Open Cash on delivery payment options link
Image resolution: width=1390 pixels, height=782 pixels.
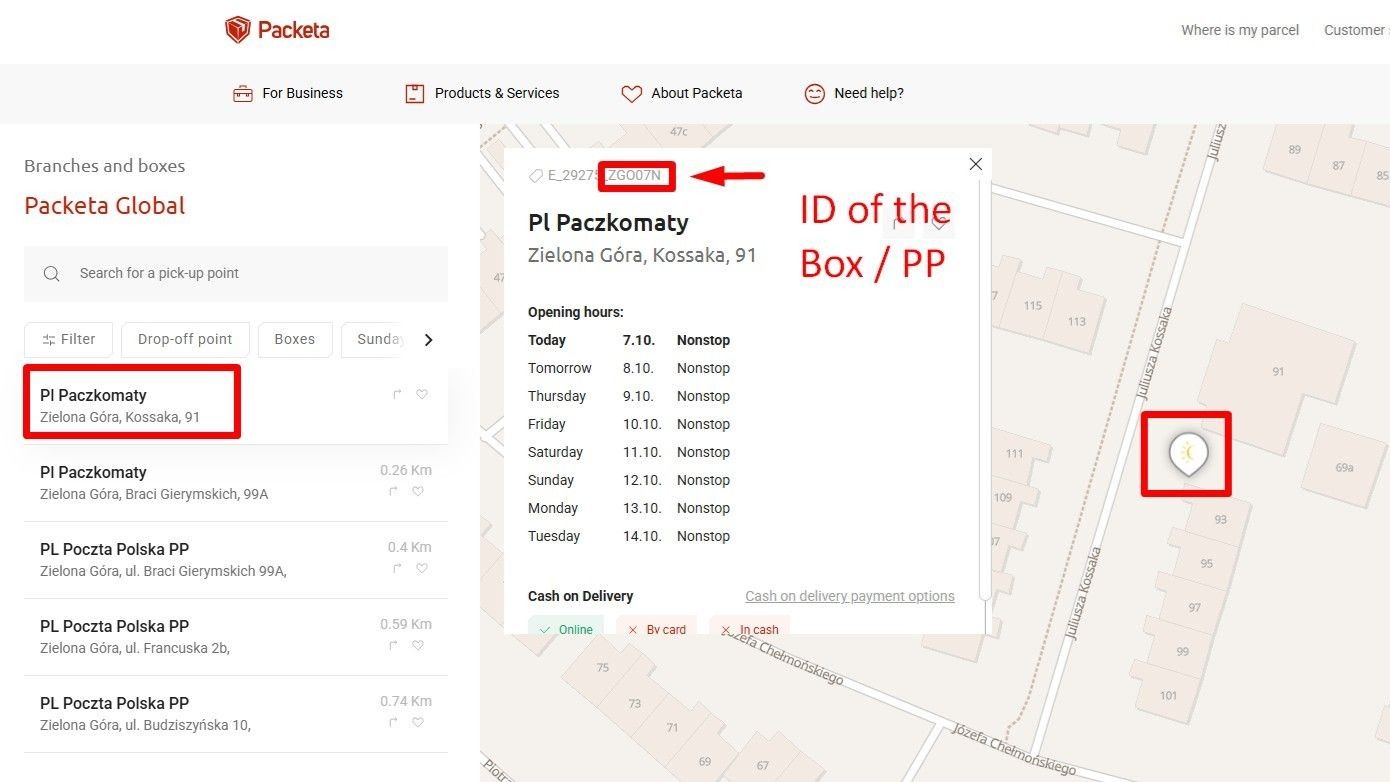(x=849, y=596)
